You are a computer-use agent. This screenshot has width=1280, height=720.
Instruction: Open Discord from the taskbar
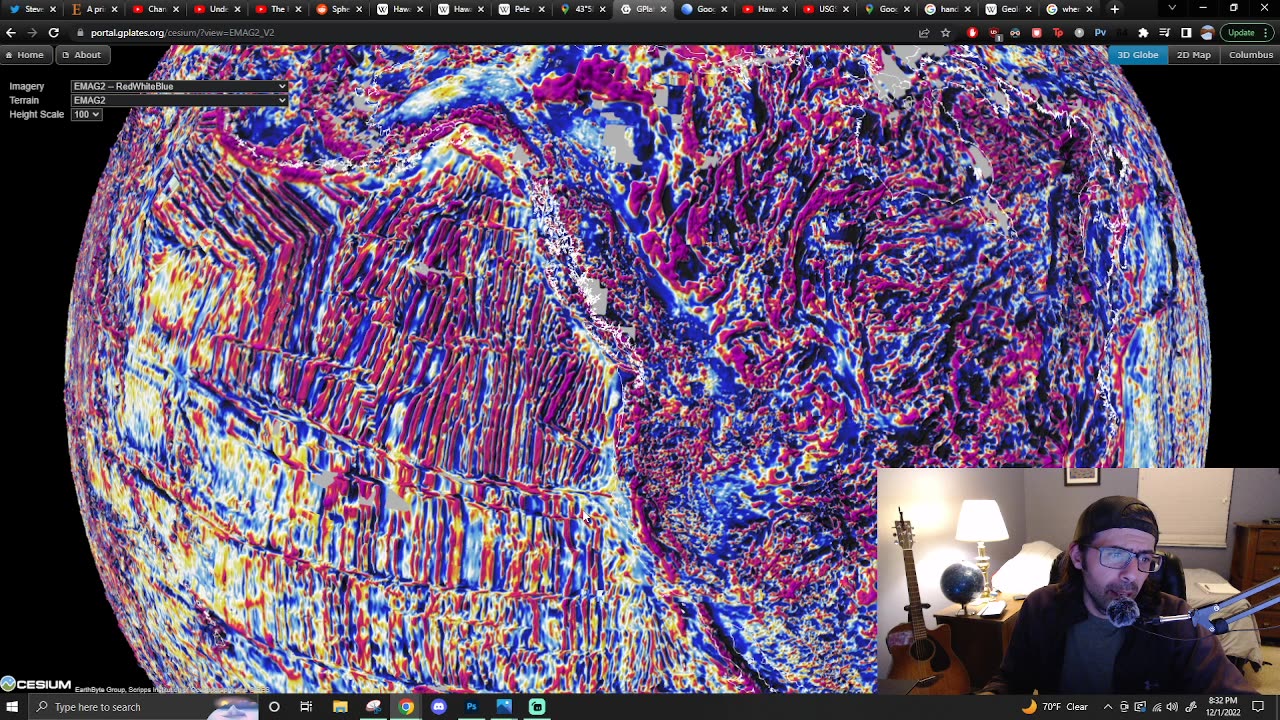439,707
